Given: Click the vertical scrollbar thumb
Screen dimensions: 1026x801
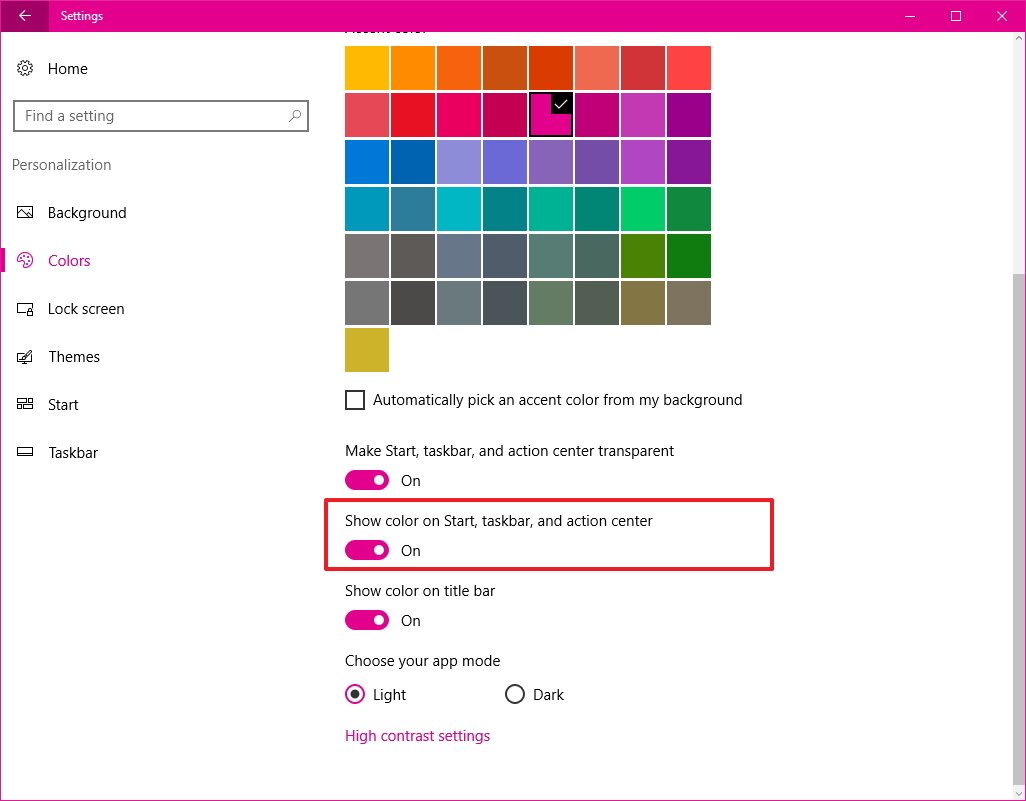Looking at the screenshot, I should pyautogui.click(x=1018, y=530).
